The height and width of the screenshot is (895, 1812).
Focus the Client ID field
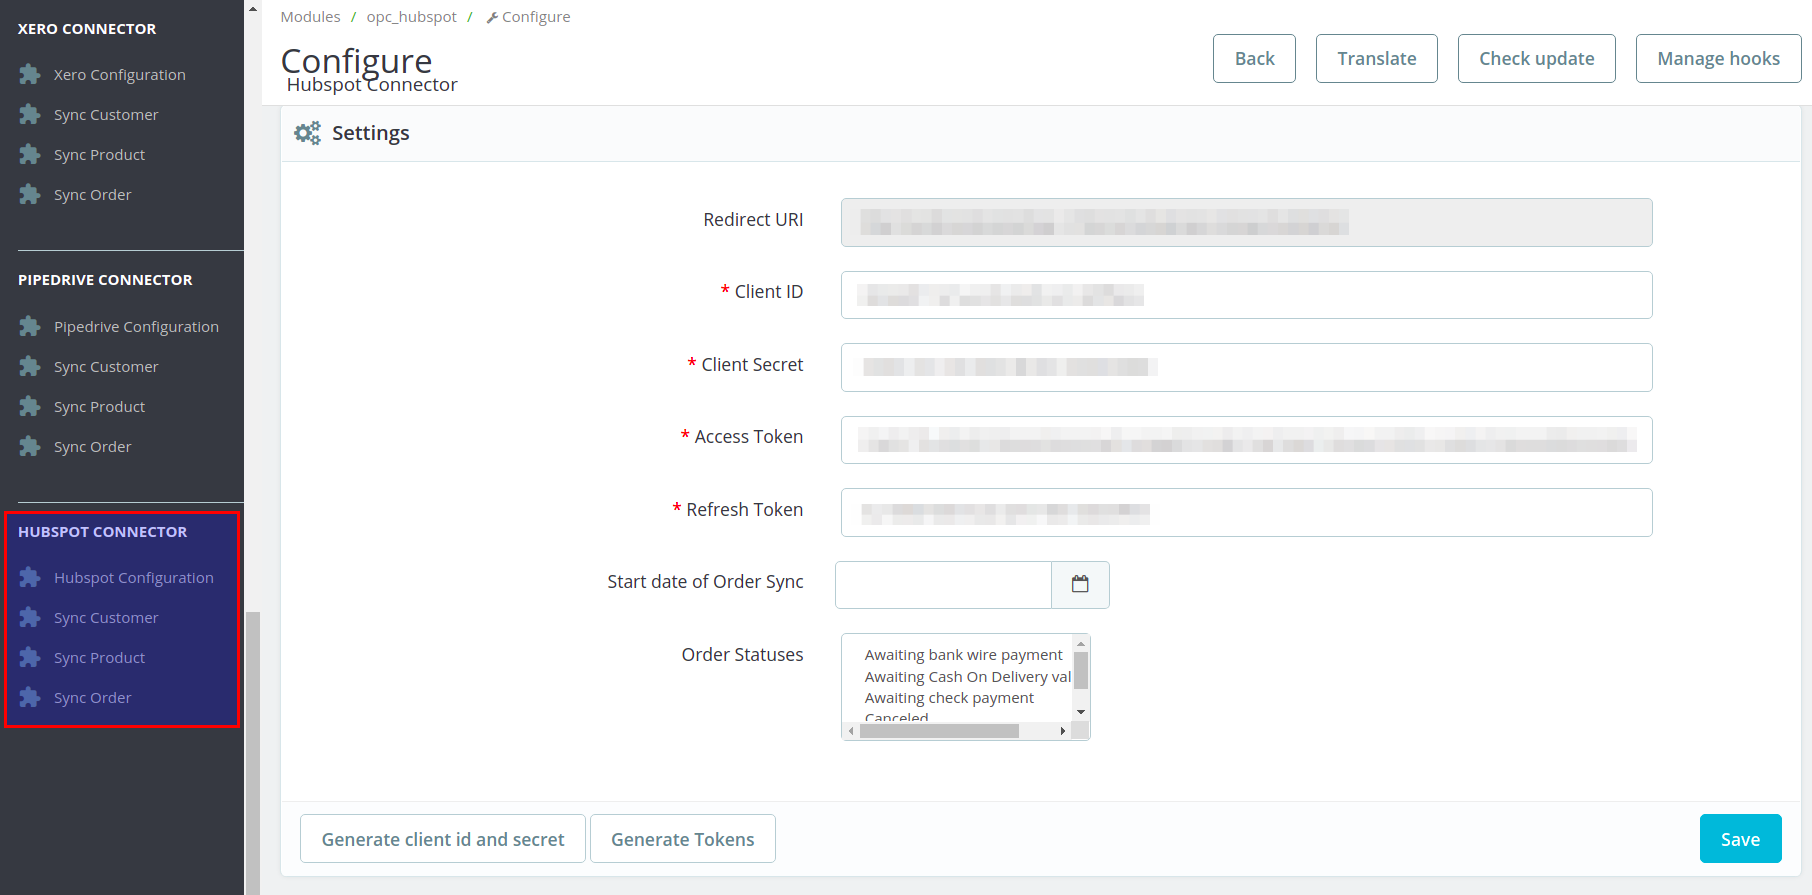[x=1246, y=295]
